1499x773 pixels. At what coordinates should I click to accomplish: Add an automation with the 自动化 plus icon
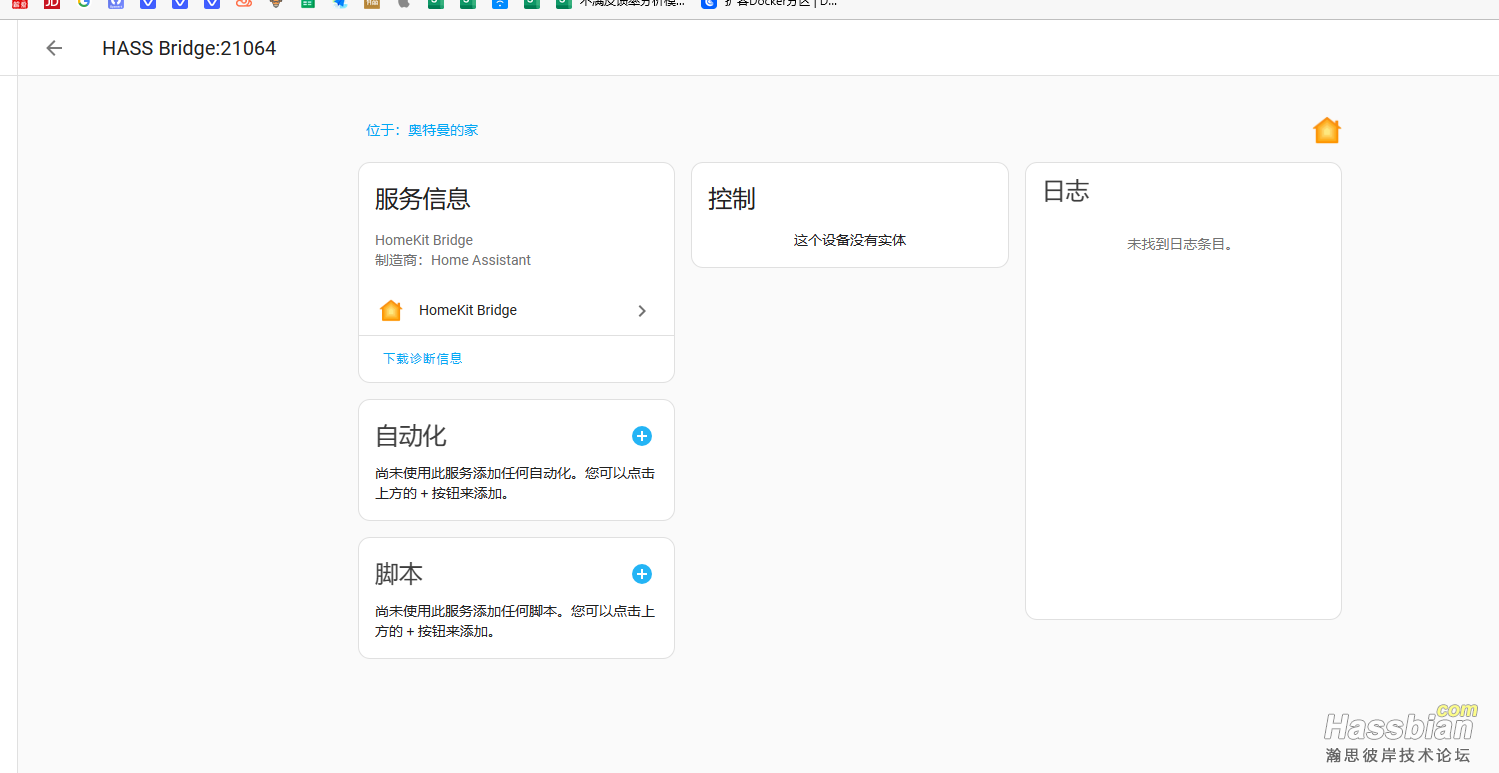[642, 436]
